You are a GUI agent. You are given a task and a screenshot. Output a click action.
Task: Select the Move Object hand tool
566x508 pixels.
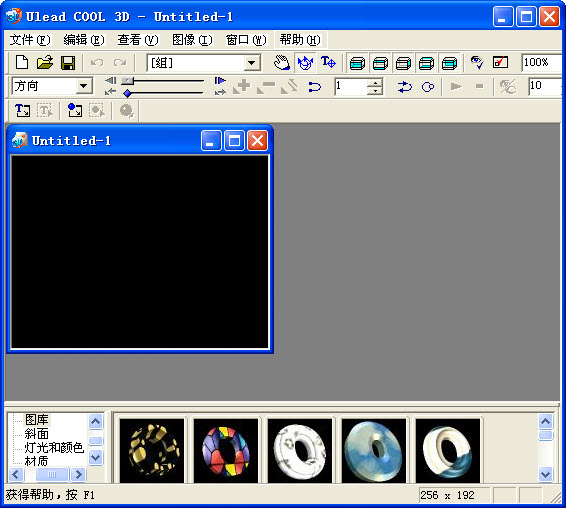click(x=282, y=62)
